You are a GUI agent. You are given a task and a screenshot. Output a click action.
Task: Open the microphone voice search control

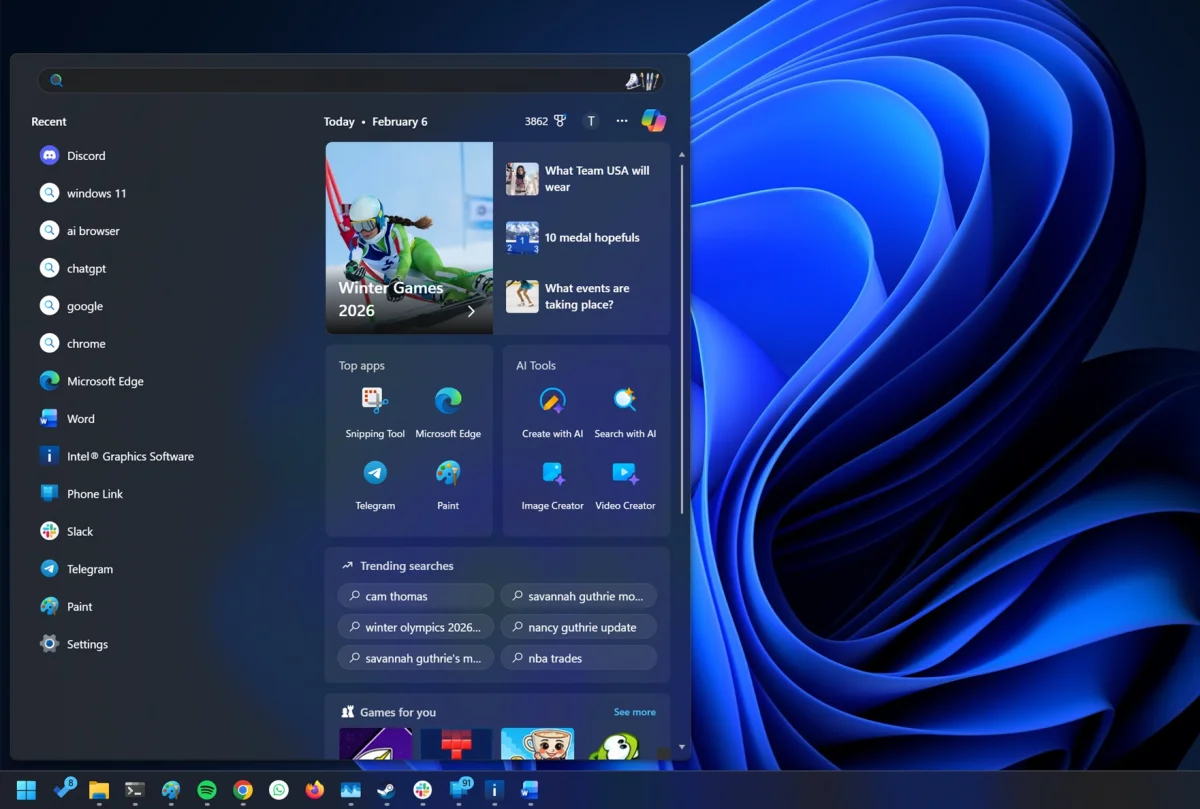(x=641, y=79)
